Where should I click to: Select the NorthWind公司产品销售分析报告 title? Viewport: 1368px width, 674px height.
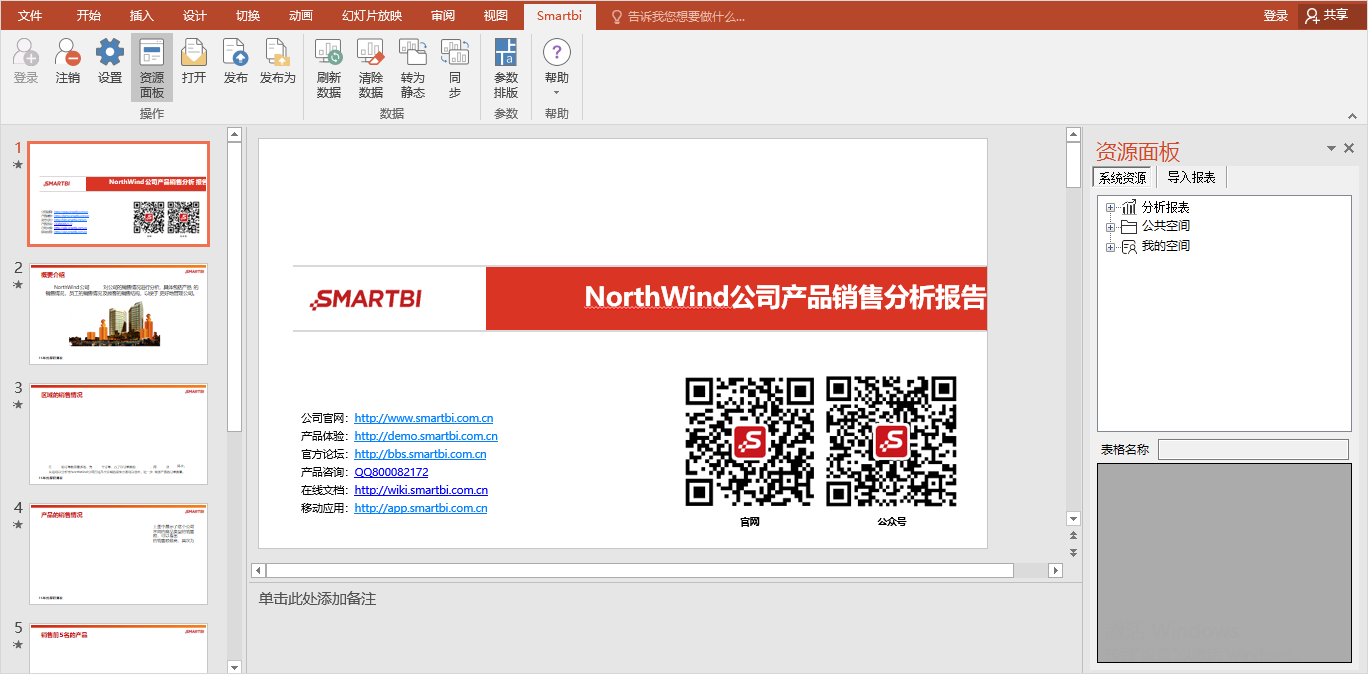786,297
